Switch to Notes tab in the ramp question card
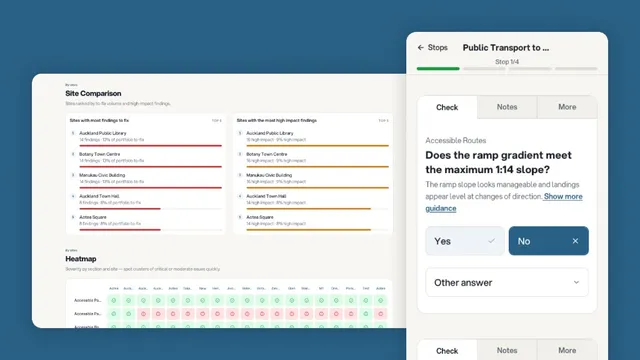The height and width of the screenshot is (360, 640). [x=507, y=107]
